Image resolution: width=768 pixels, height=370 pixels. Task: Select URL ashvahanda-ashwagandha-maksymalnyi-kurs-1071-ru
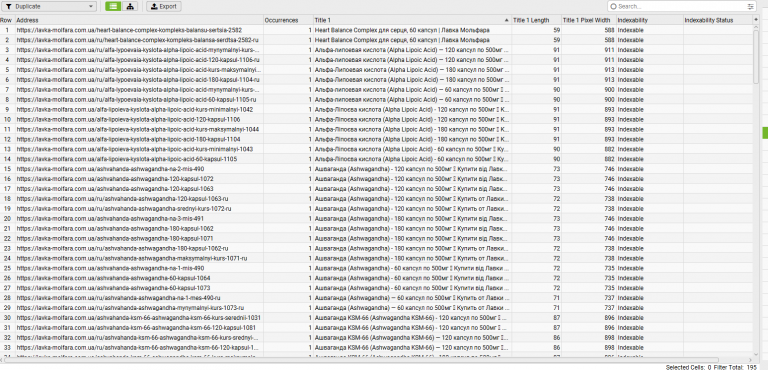[132, 258]
